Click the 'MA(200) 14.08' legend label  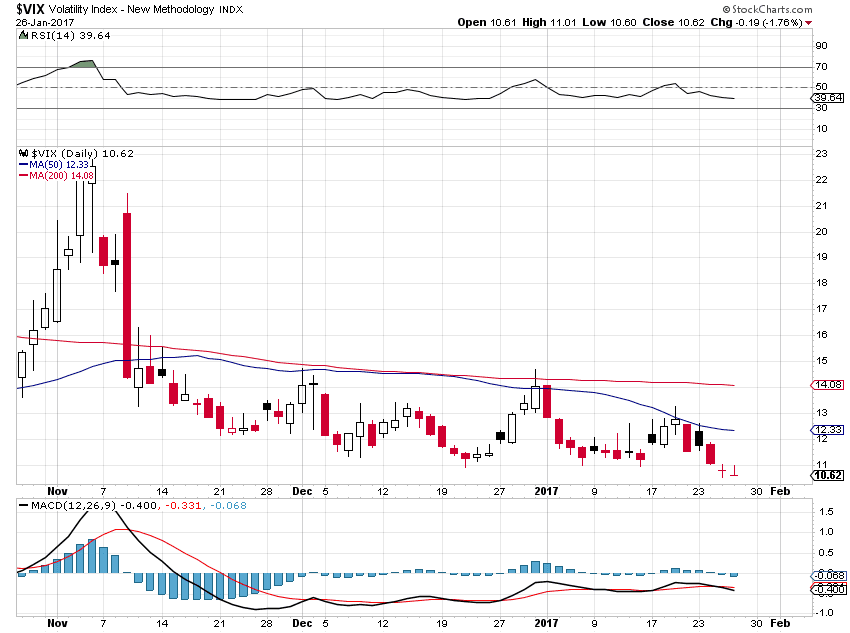(61, 176)
